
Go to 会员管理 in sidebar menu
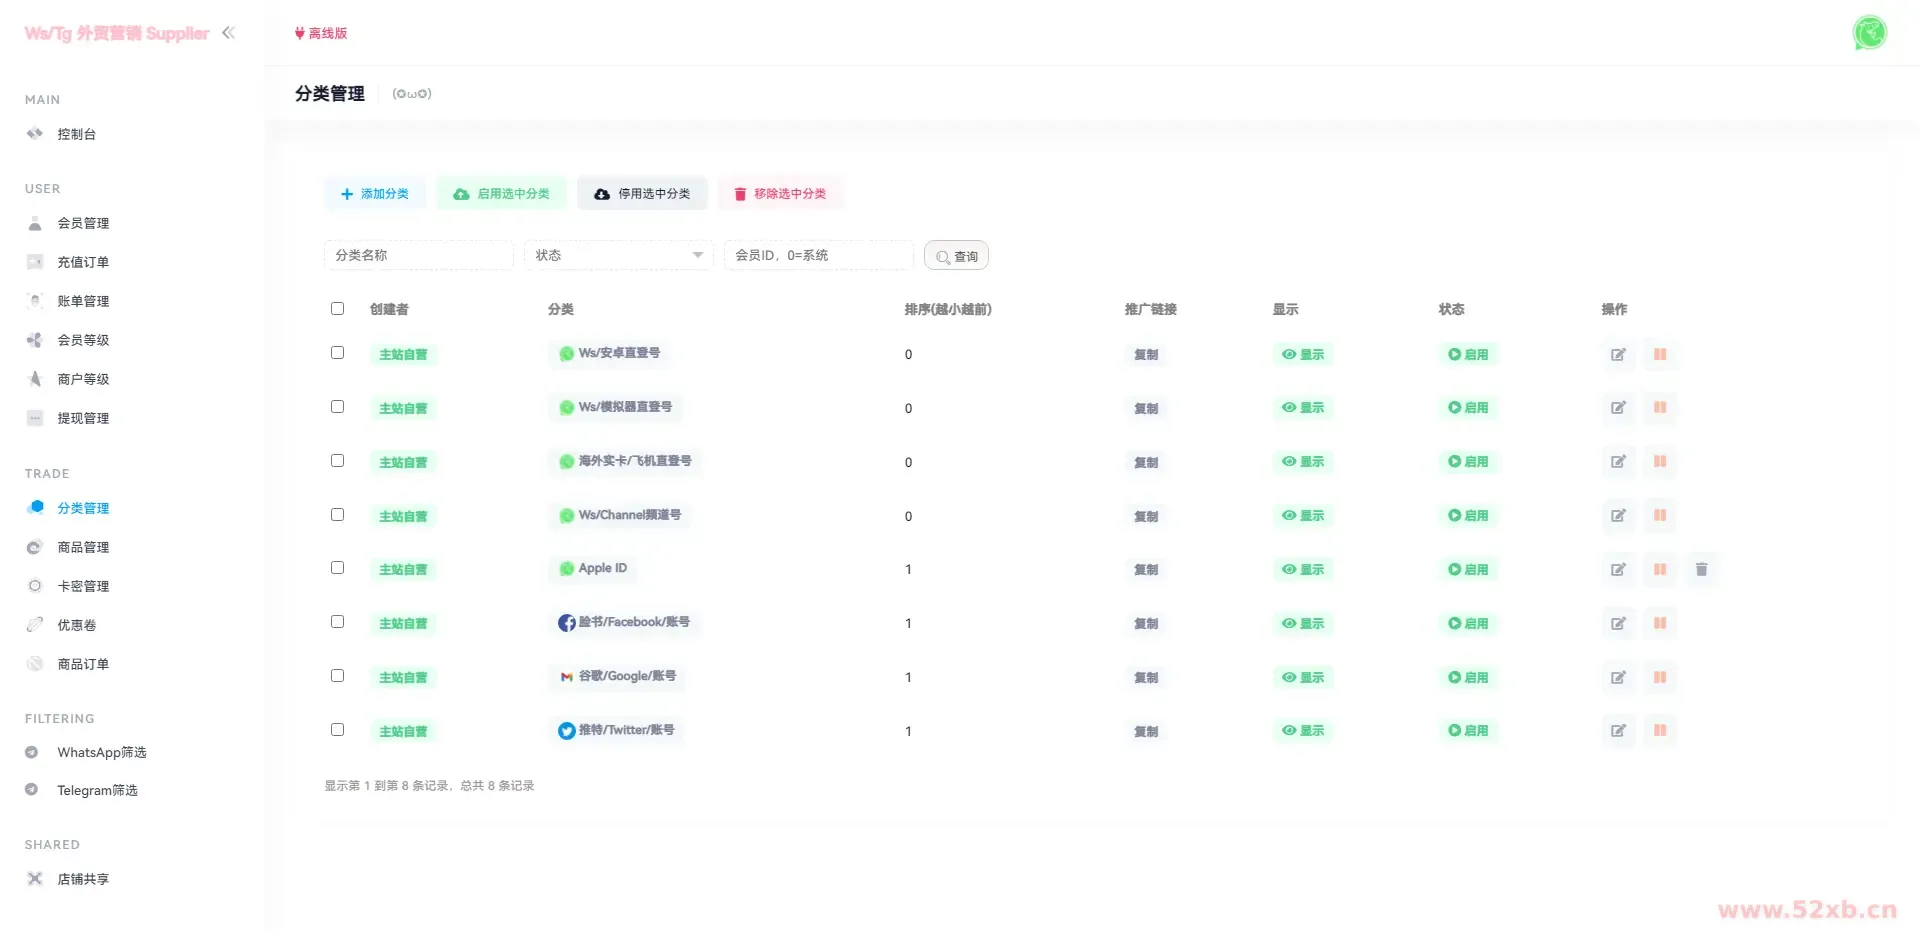click(x=83, y=223)
